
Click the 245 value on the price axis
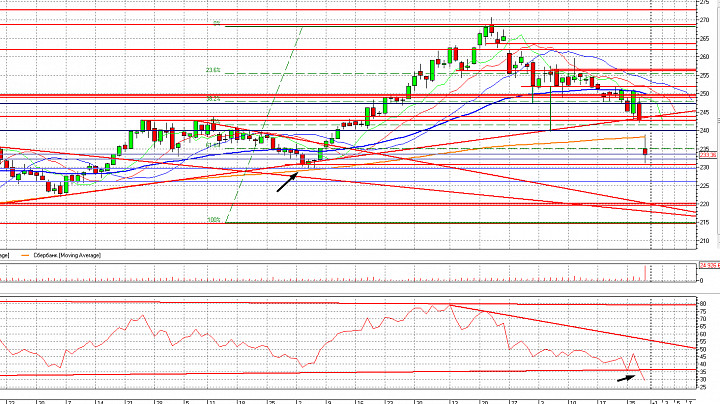click(x=705, y=112)
